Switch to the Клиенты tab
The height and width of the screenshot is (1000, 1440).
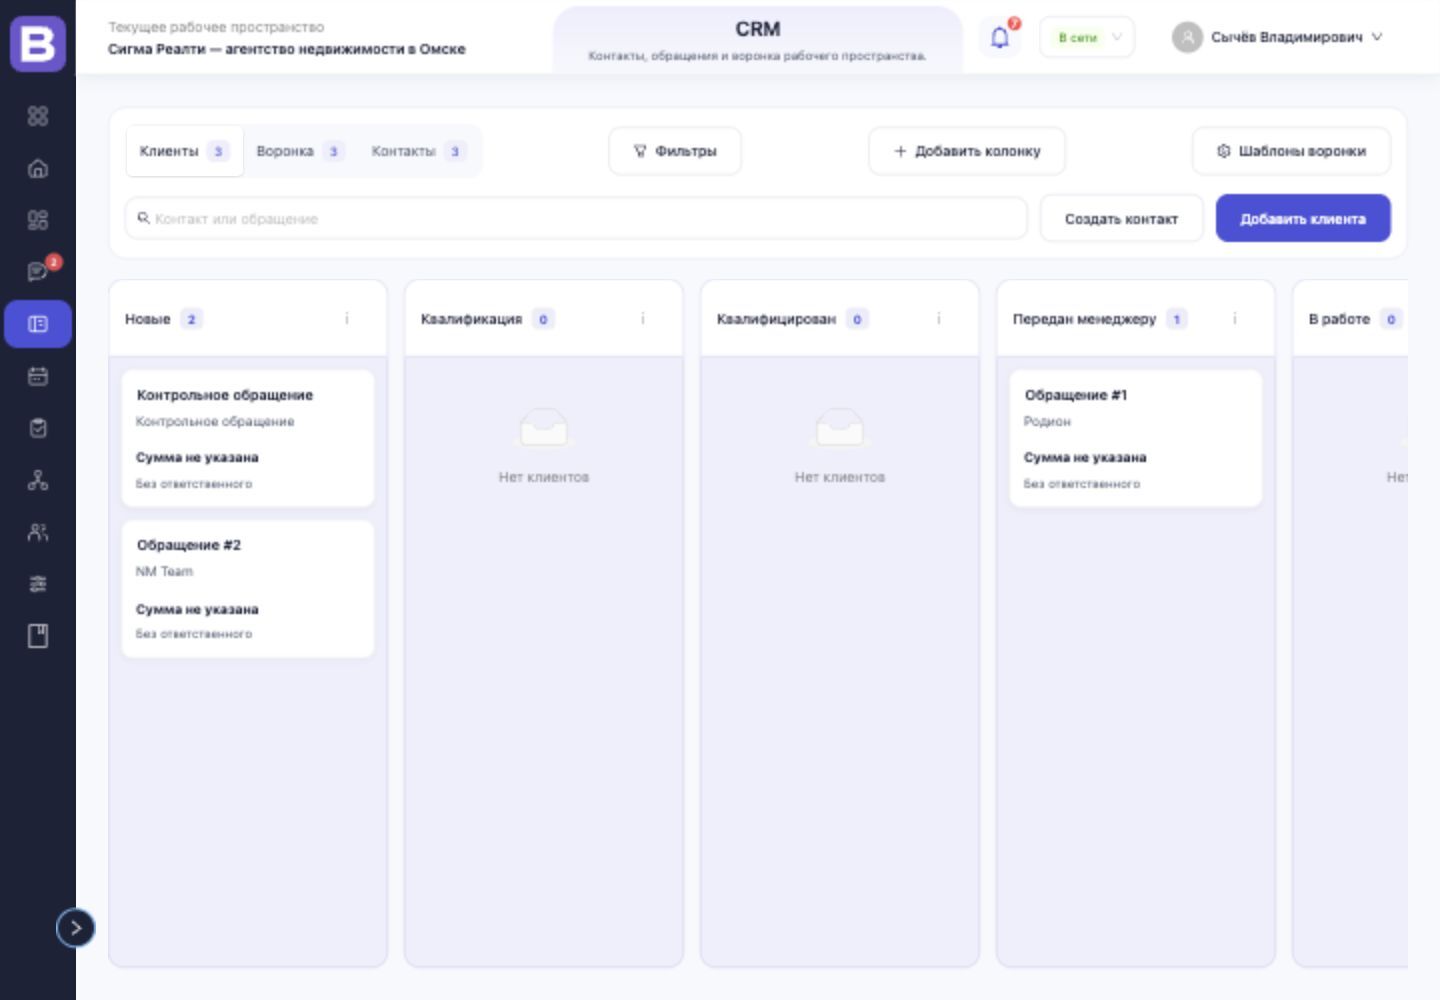(184, 151)
